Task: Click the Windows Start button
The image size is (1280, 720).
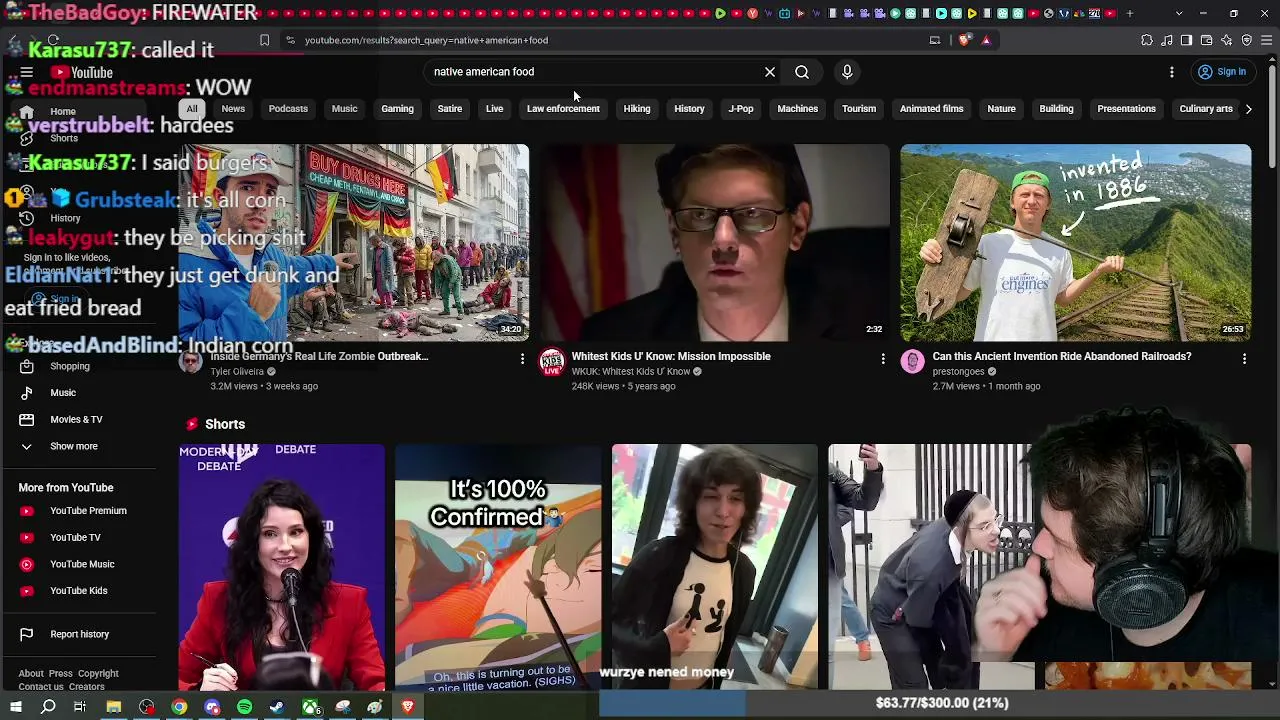Action: [16, 707]
